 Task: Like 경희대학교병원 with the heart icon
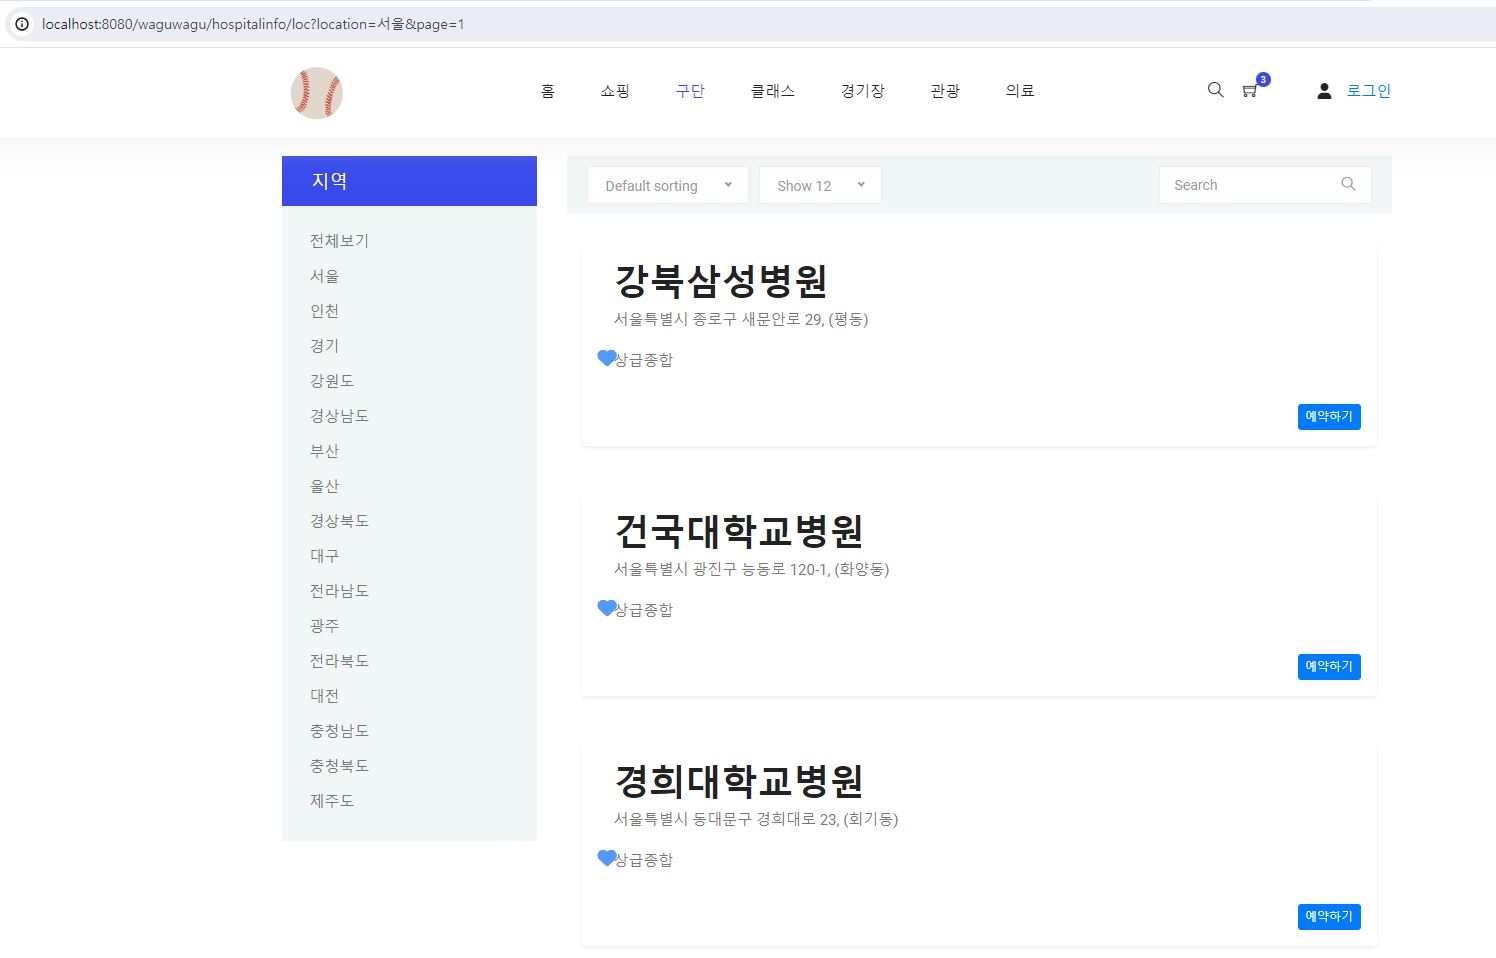point(606,858)
